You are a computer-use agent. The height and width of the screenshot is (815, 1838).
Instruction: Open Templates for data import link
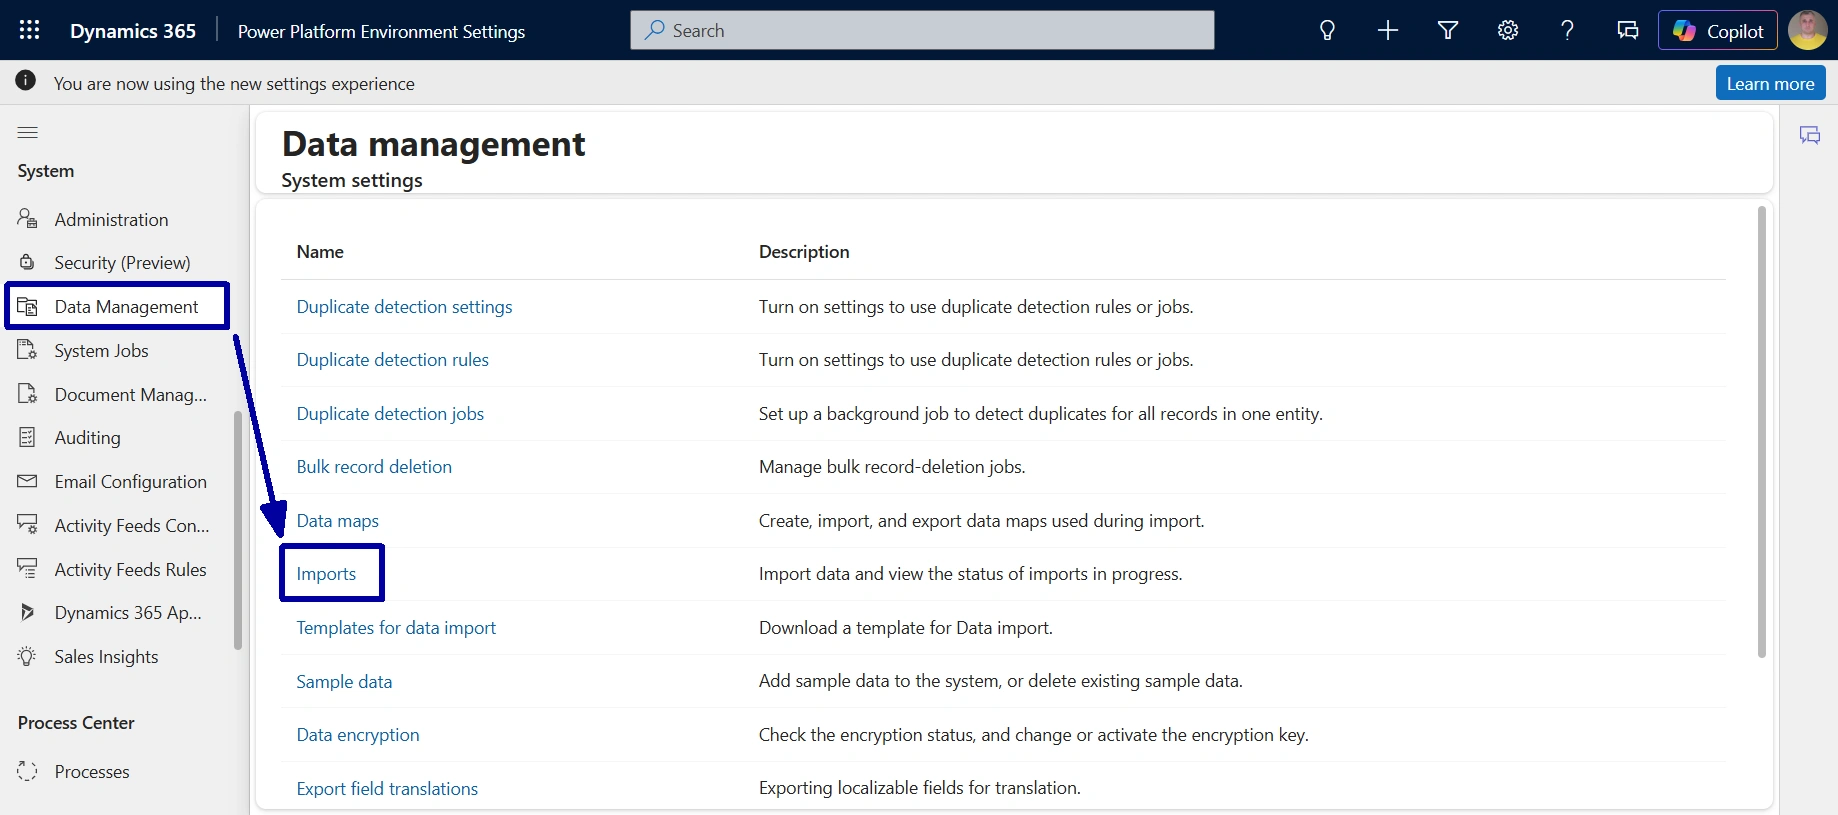(396, 628)
